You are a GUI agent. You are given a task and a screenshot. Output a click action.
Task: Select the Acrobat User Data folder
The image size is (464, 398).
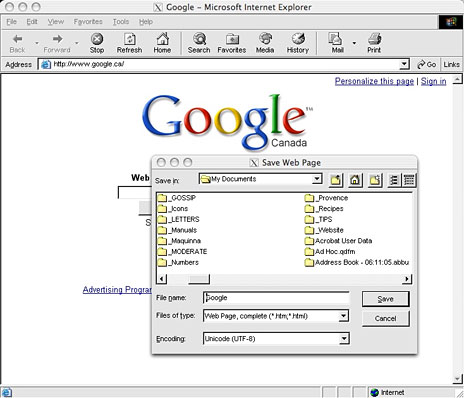(339, 241)
